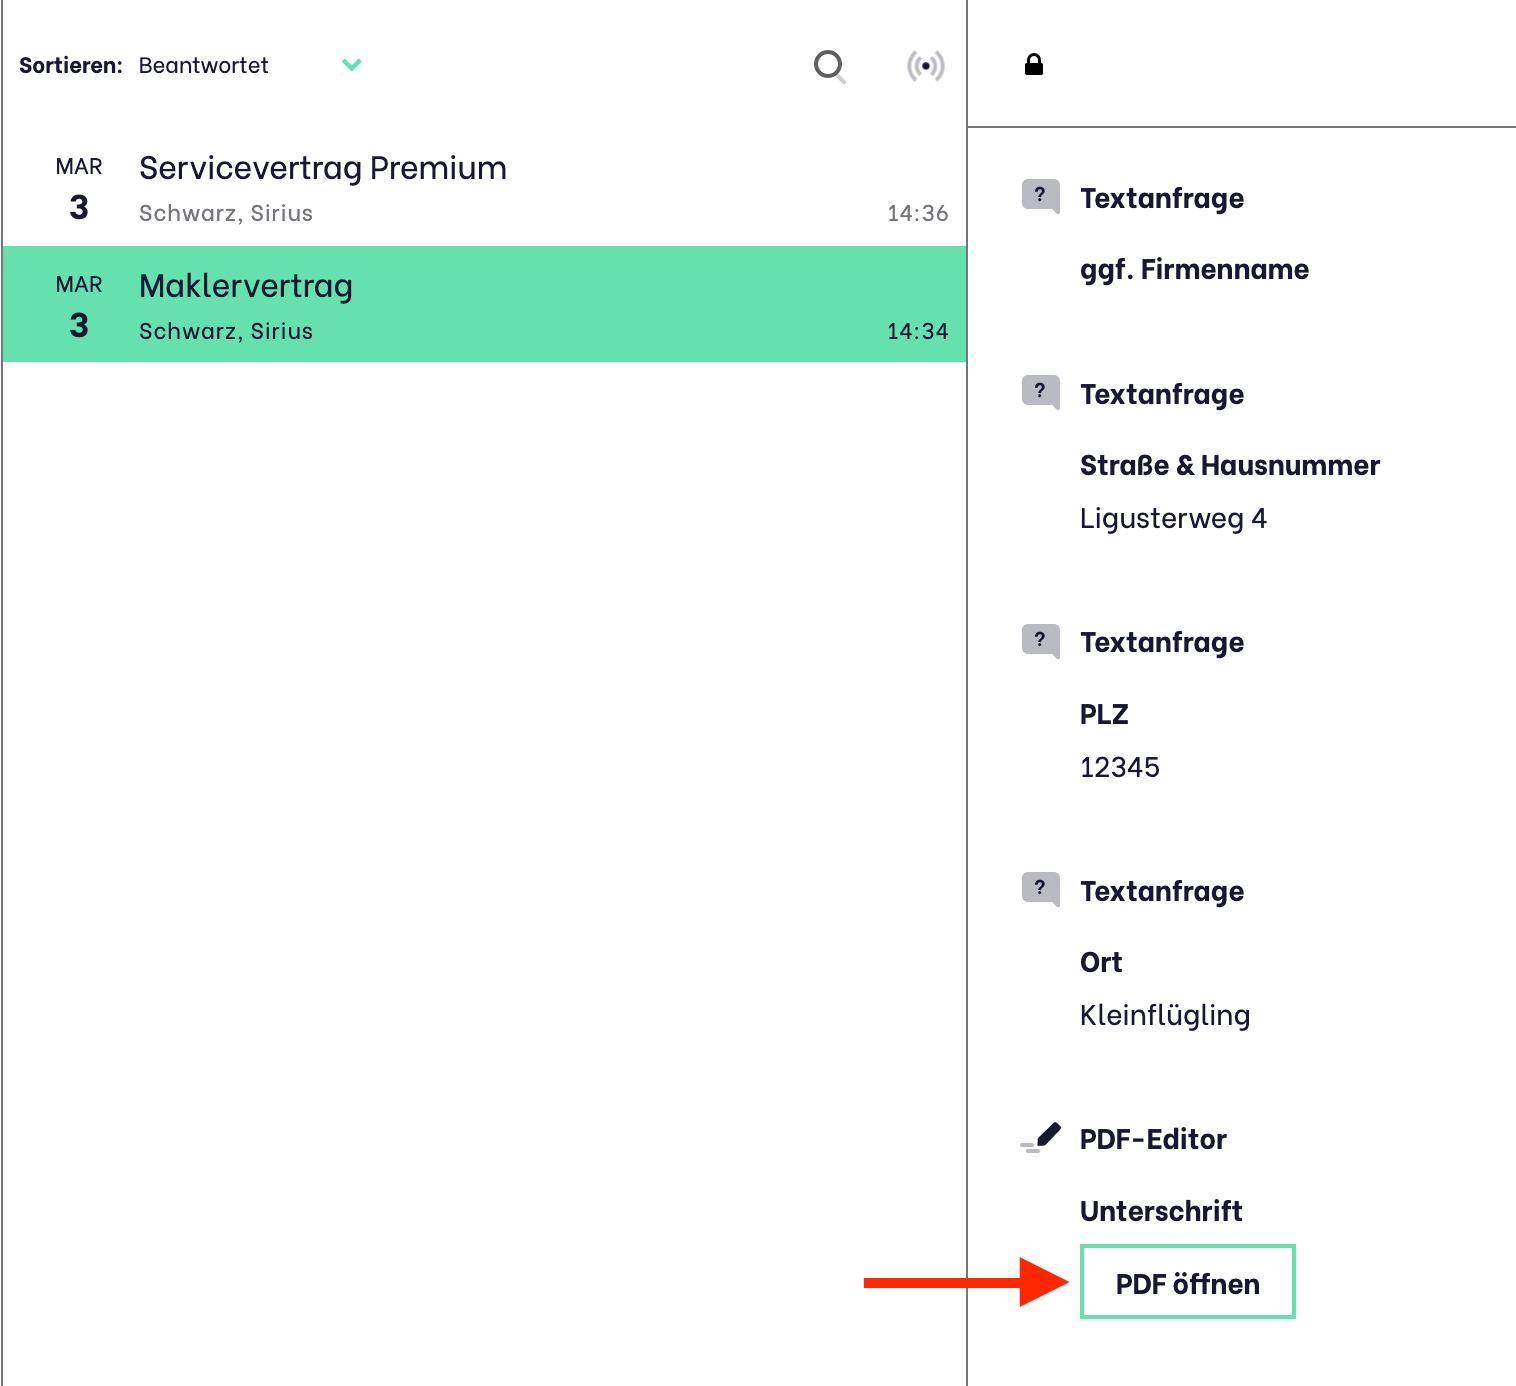1516x1386 pixels.
Task: Click the PDF-Editor section heading
Action: coord(1153,1139)
